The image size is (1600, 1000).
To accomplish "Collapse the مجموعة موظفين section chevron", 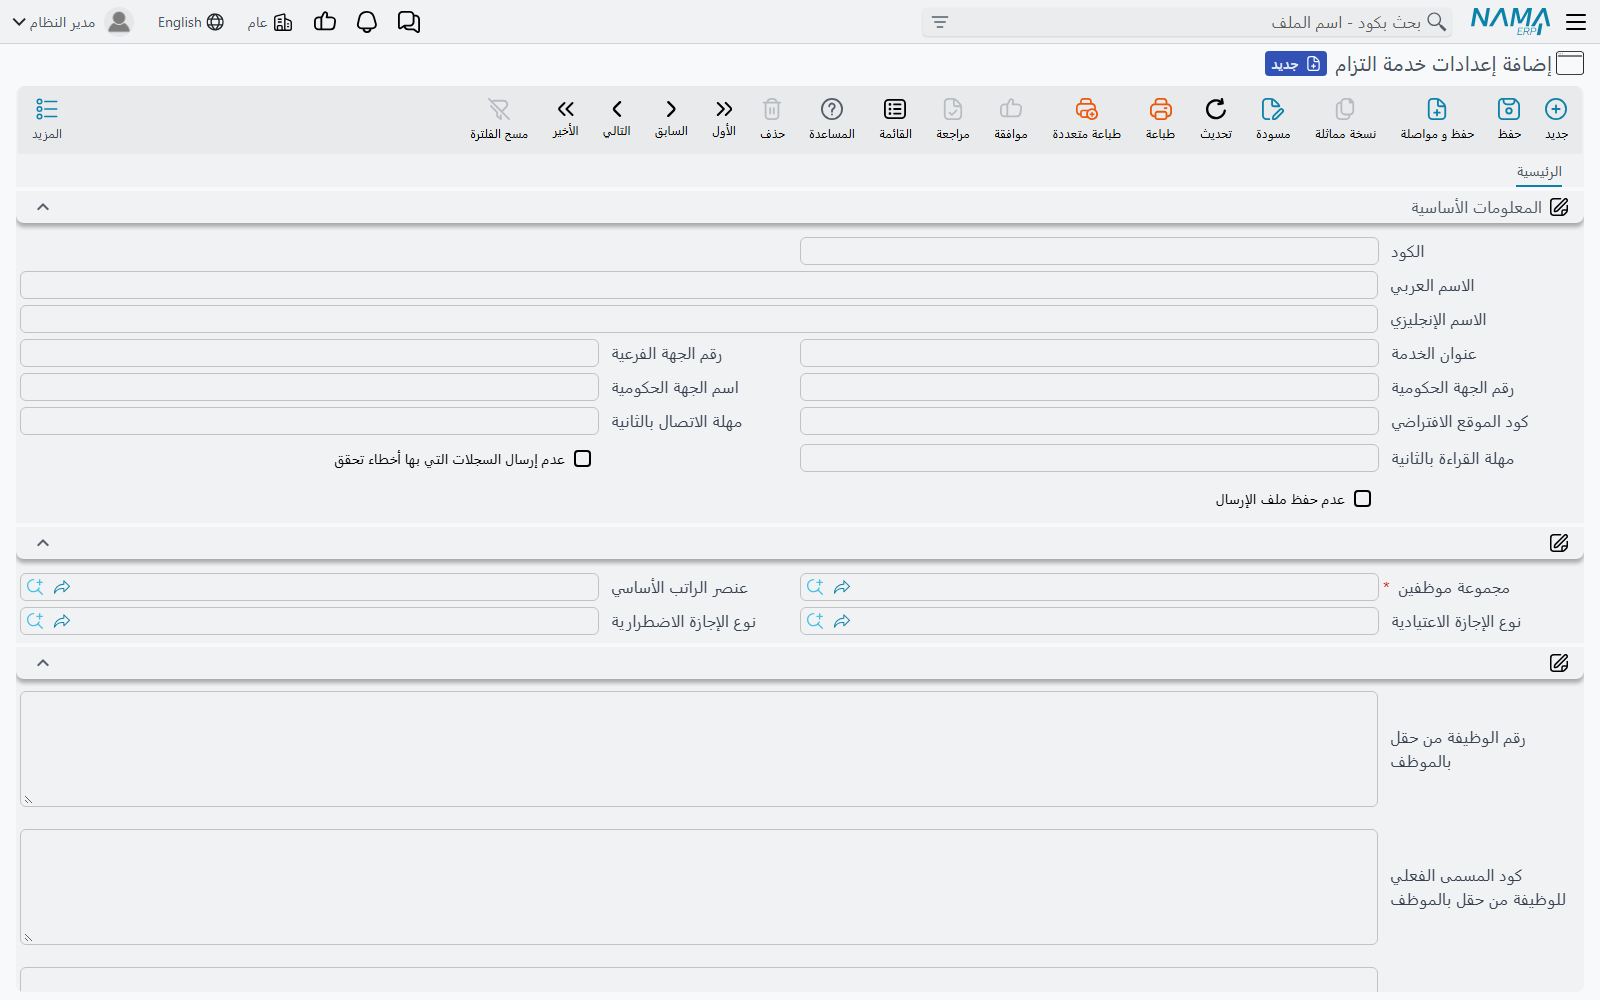I will pos(43,543).
